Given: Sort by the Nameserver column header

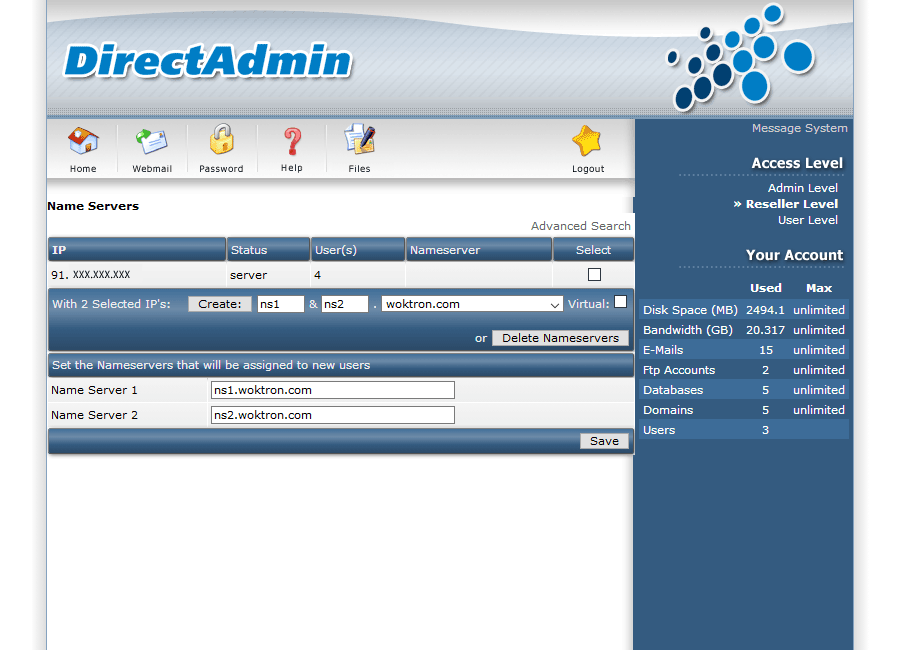Looking at the screenshot, I should click(479, 250).
